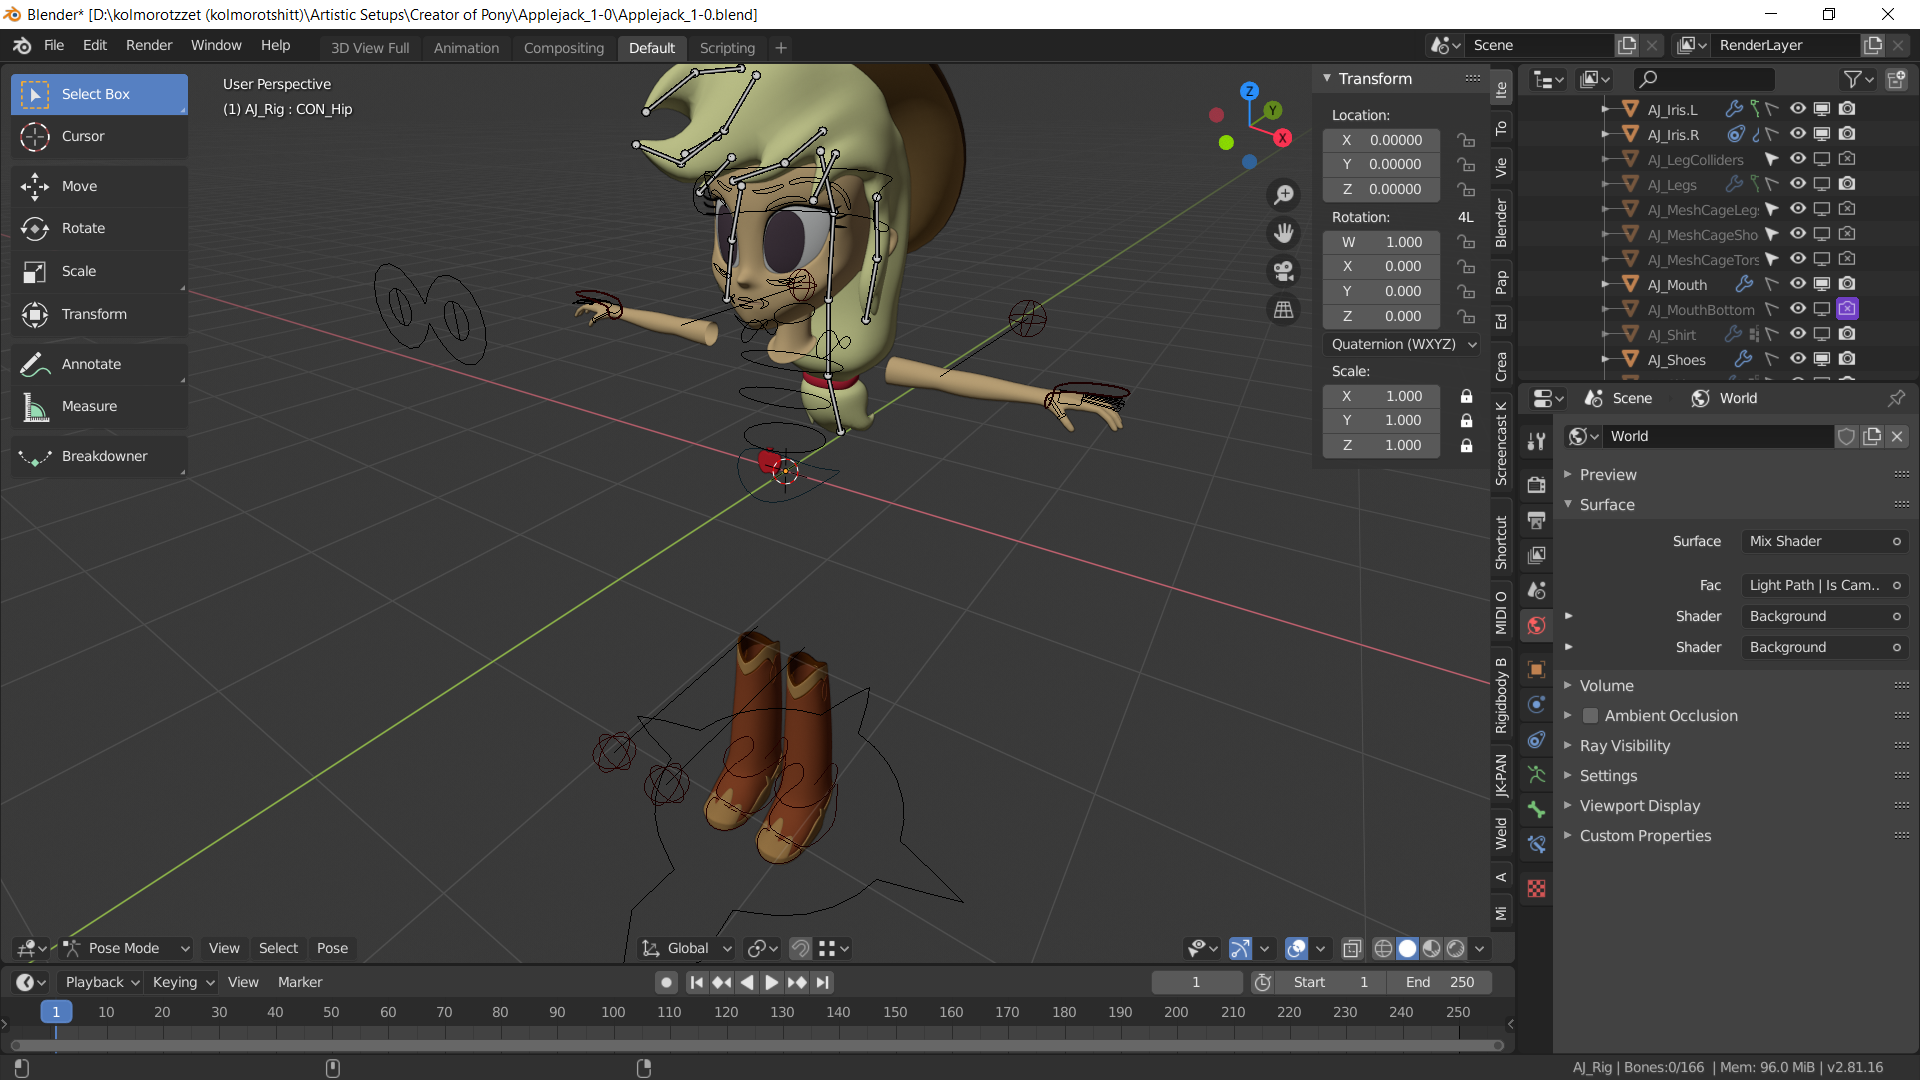
Task: Open the Keying popover
Action: pos(183,982)
